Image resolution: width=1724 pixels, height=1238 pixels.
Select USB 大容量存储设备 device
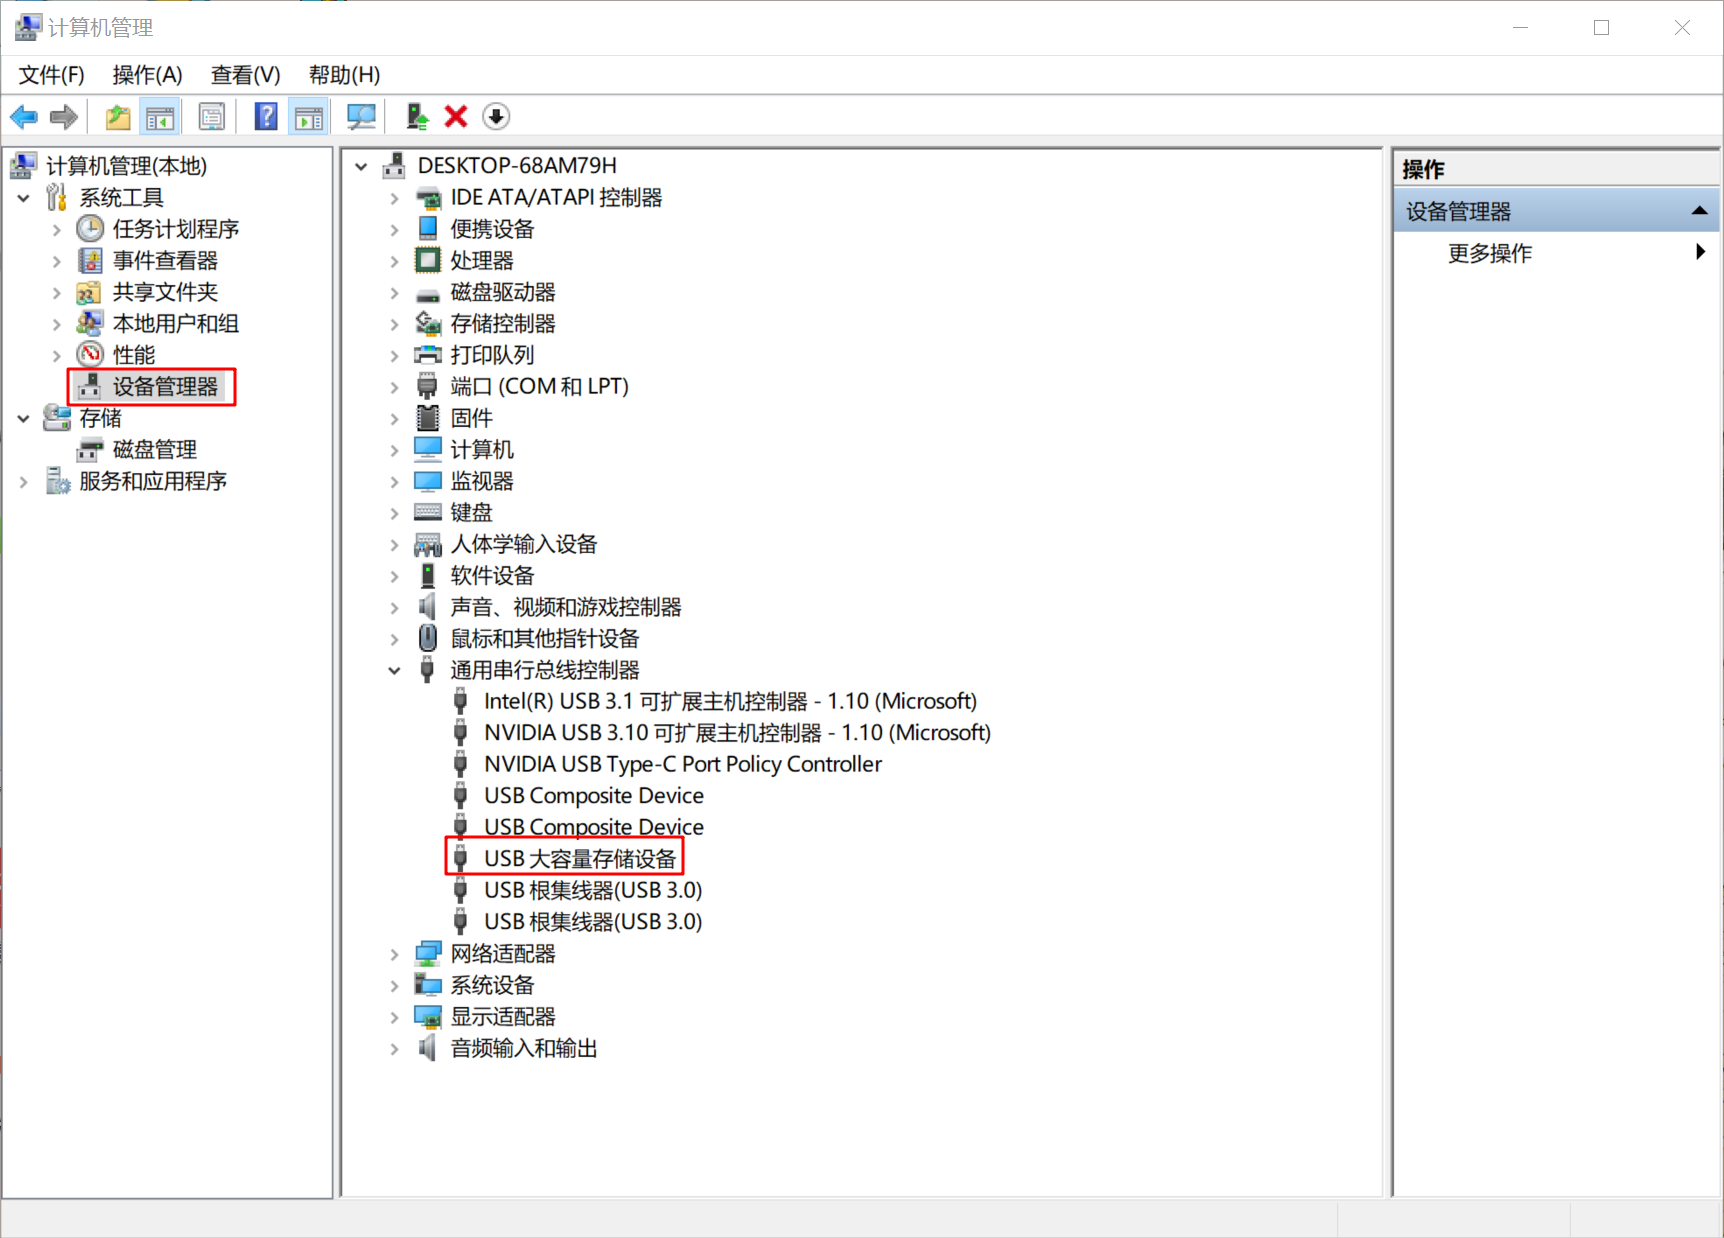[580, 859]
